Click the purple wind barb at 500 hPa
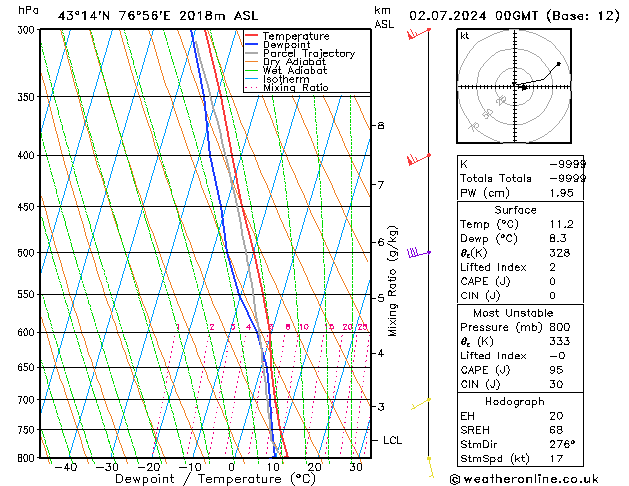Screen dimensions: 629x486 (418, 253)
